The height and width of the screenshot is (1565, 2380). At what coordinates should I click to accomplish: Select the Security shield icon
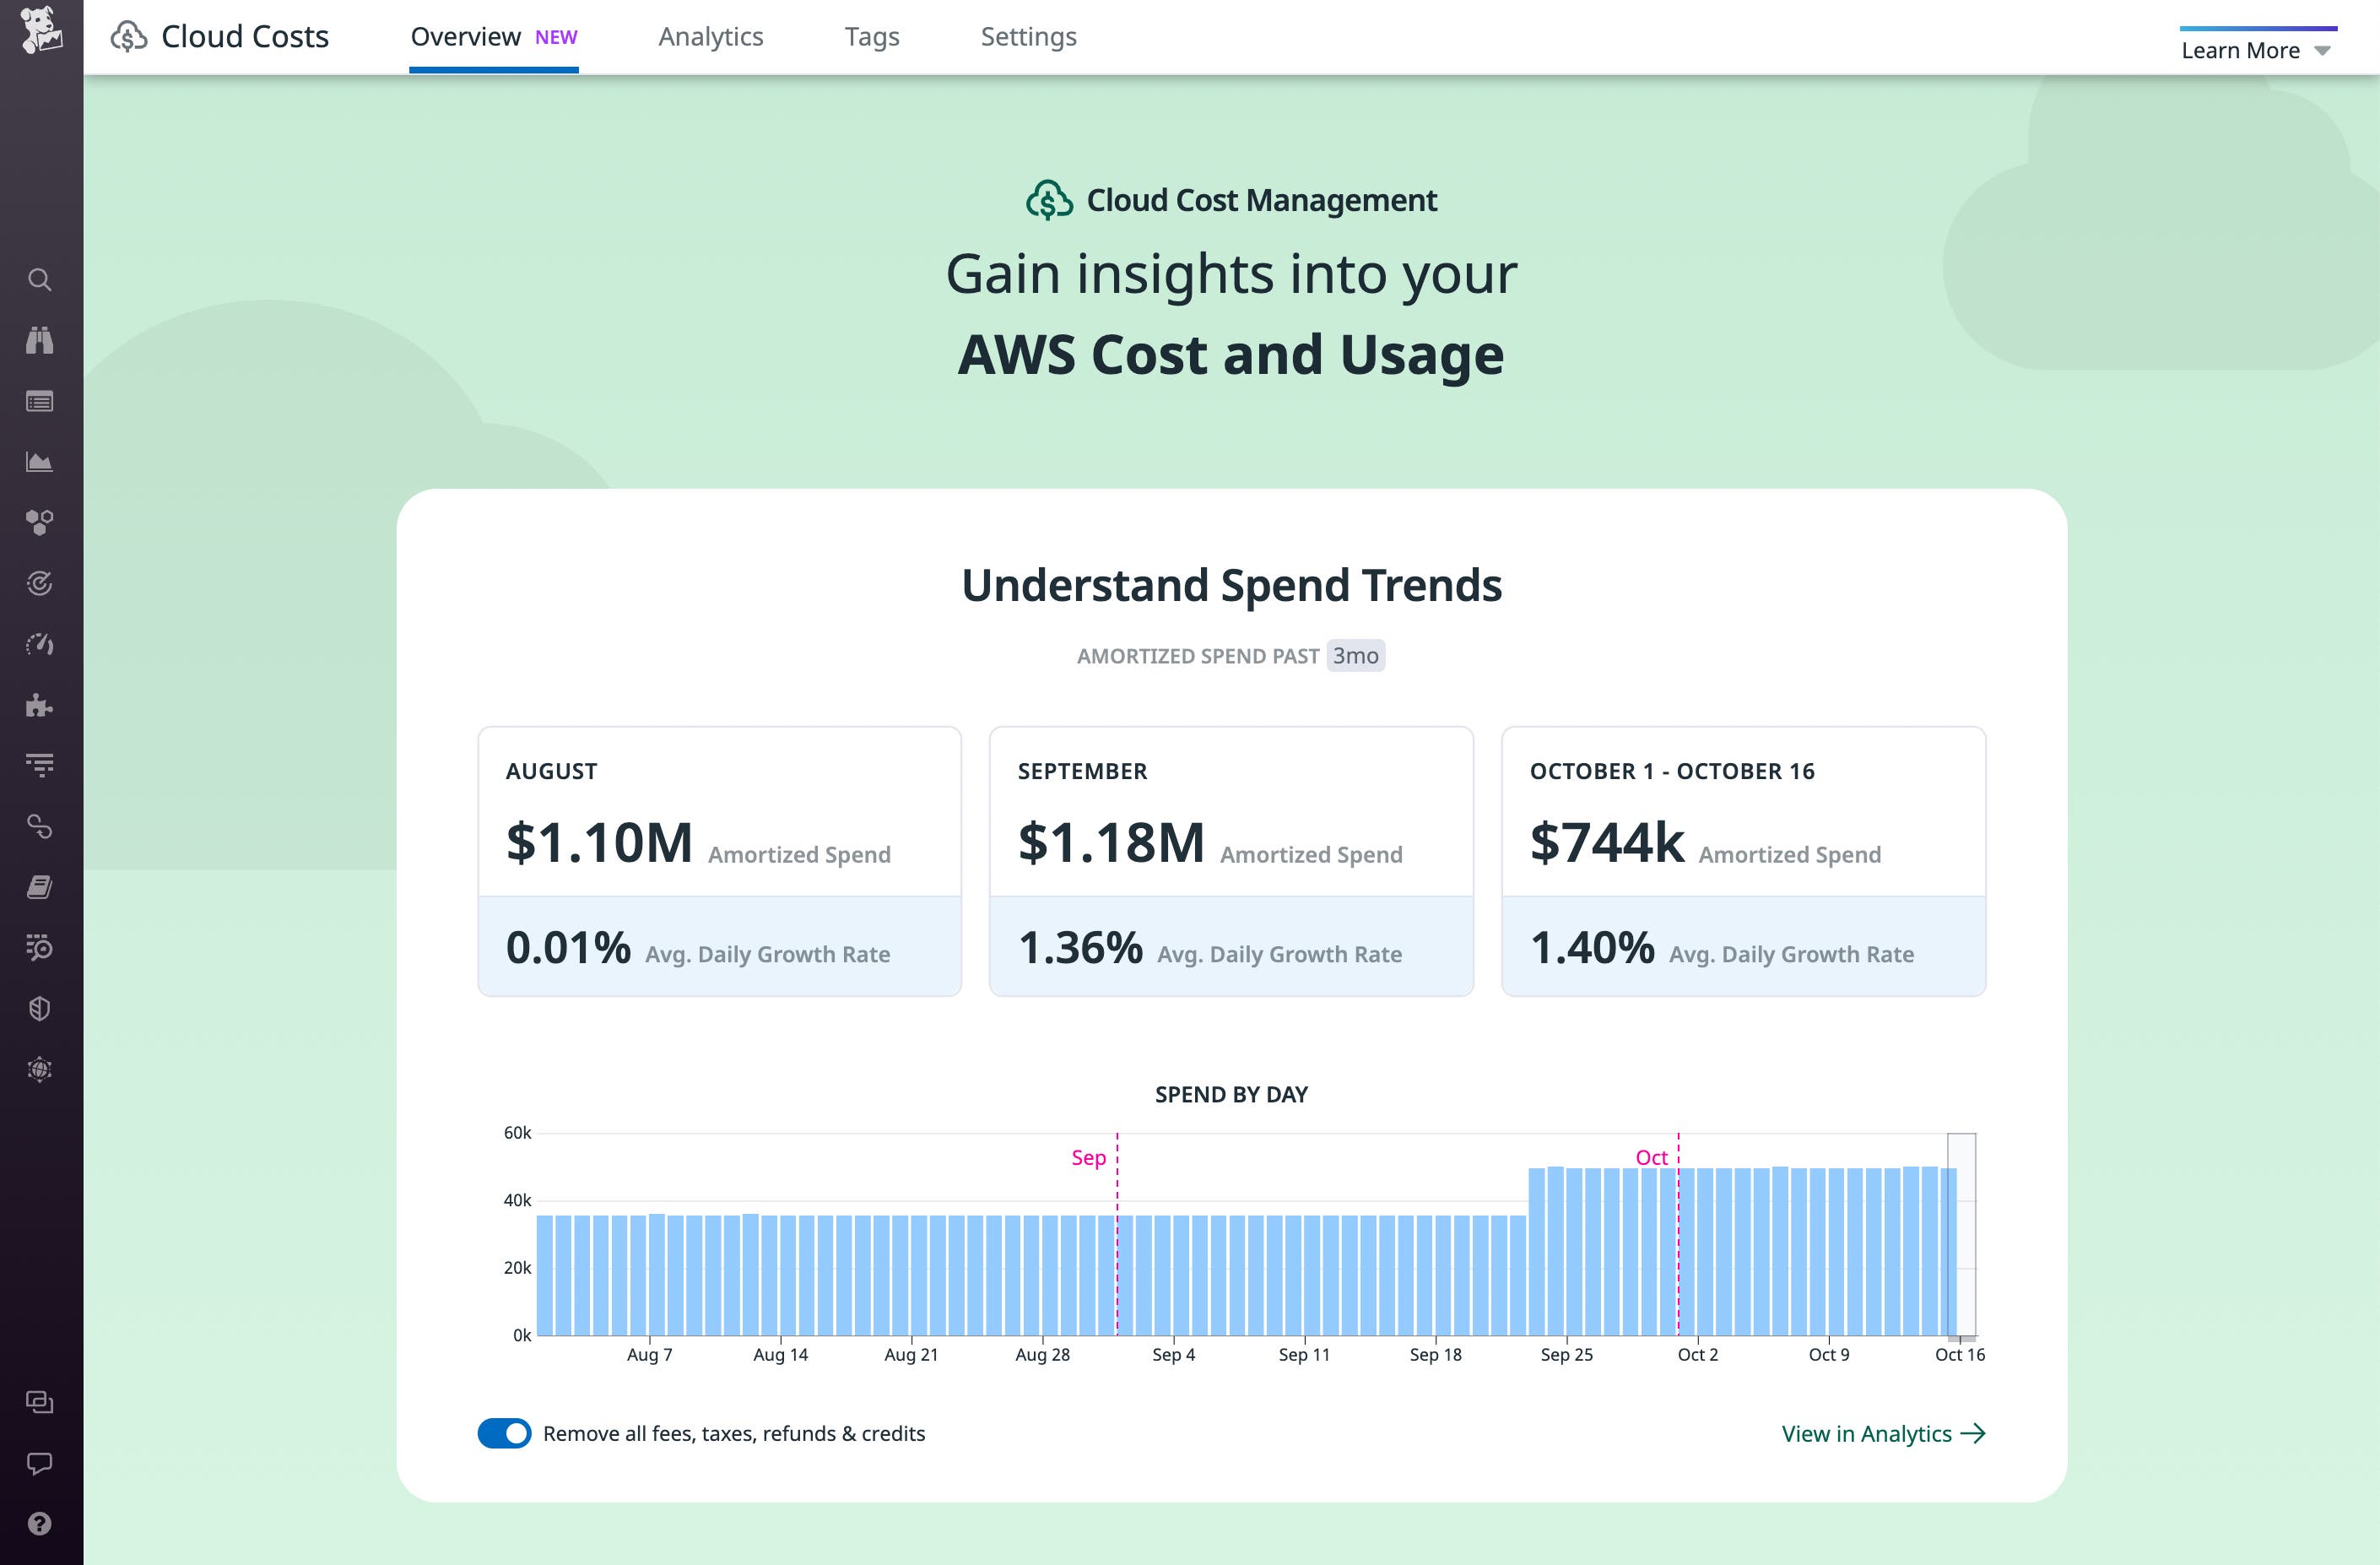(40, 1007)
